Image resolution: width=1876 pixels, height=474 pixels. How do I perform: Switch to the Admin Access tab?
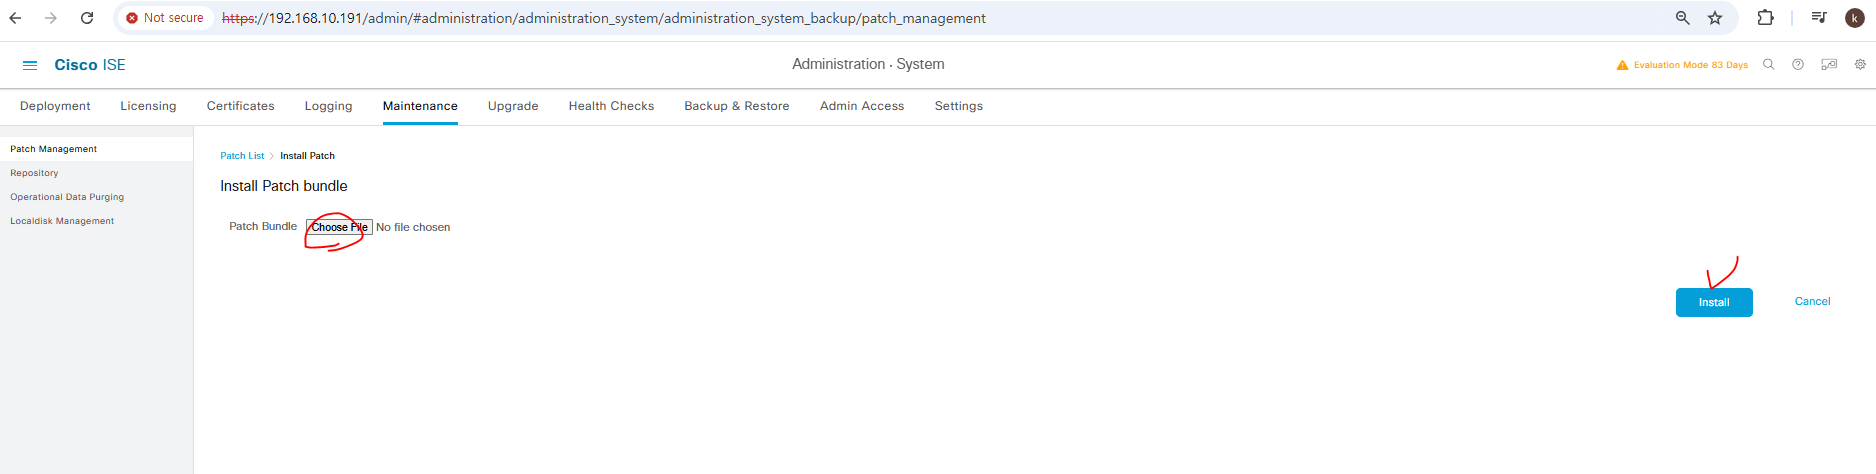click(862, 106)
